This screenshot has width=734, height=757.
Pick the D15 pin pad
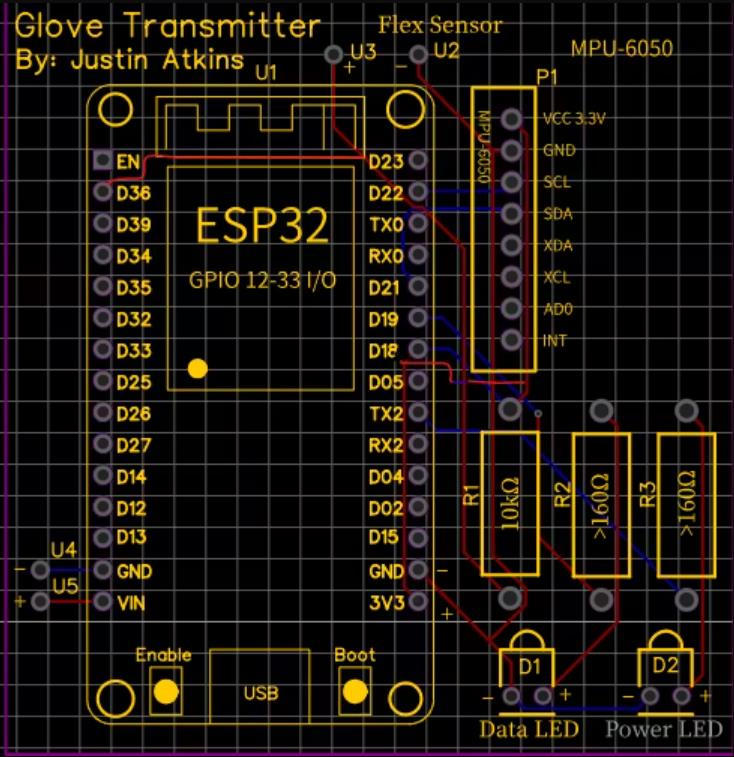418,538
